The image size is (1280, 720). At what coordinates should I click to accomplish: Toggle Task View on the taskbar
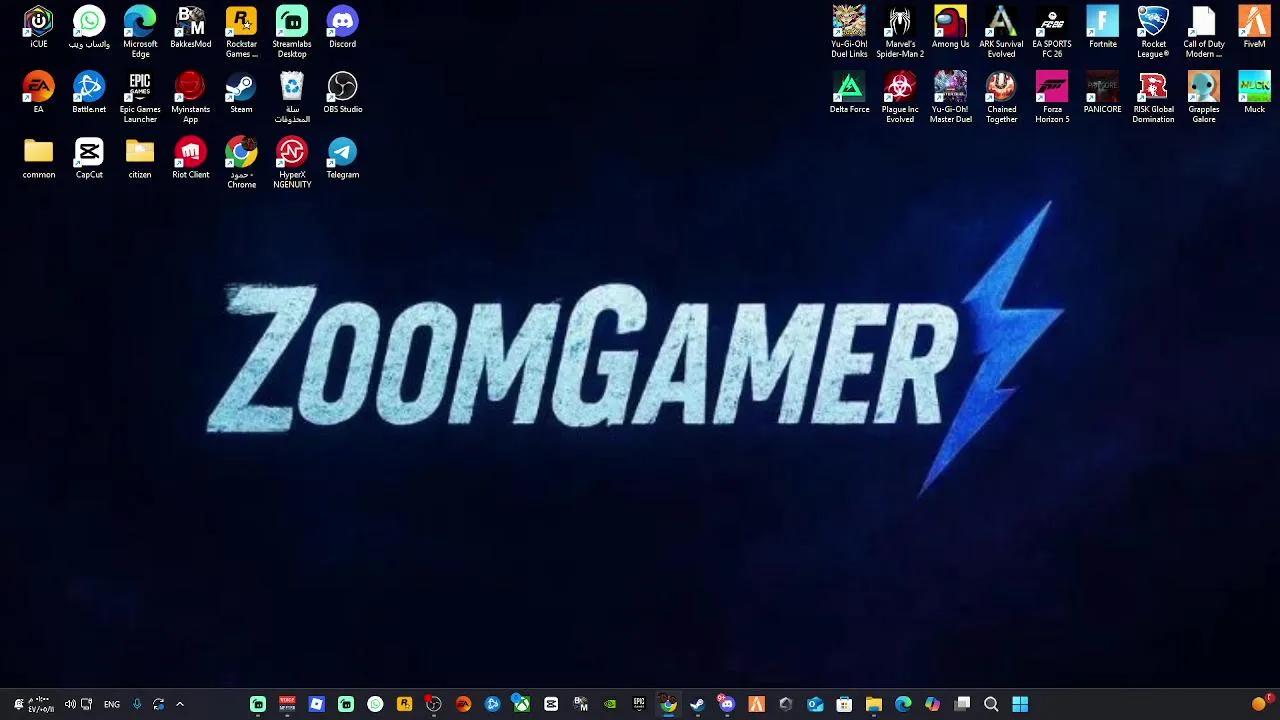[960, 704]
